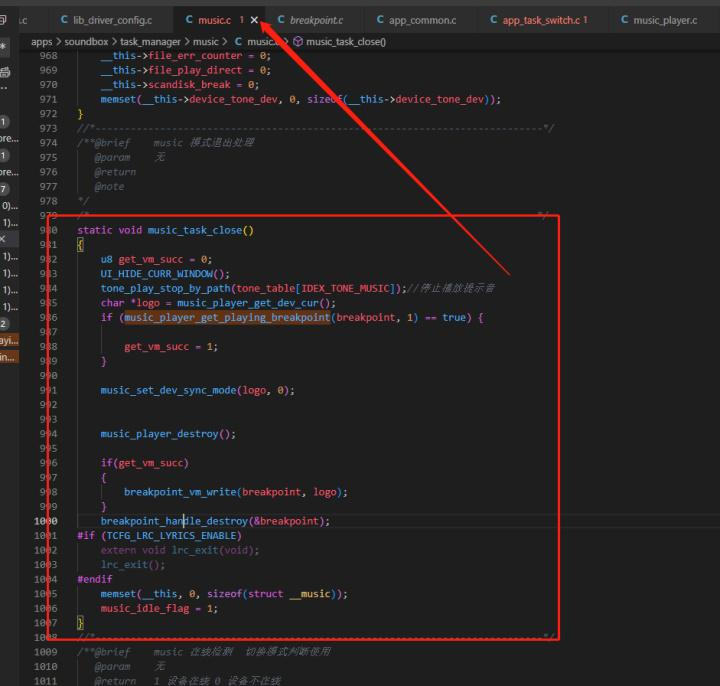Click the 'lrc_exit();' call line
Viewport: 720px width, 686px height.
point(133,565)
